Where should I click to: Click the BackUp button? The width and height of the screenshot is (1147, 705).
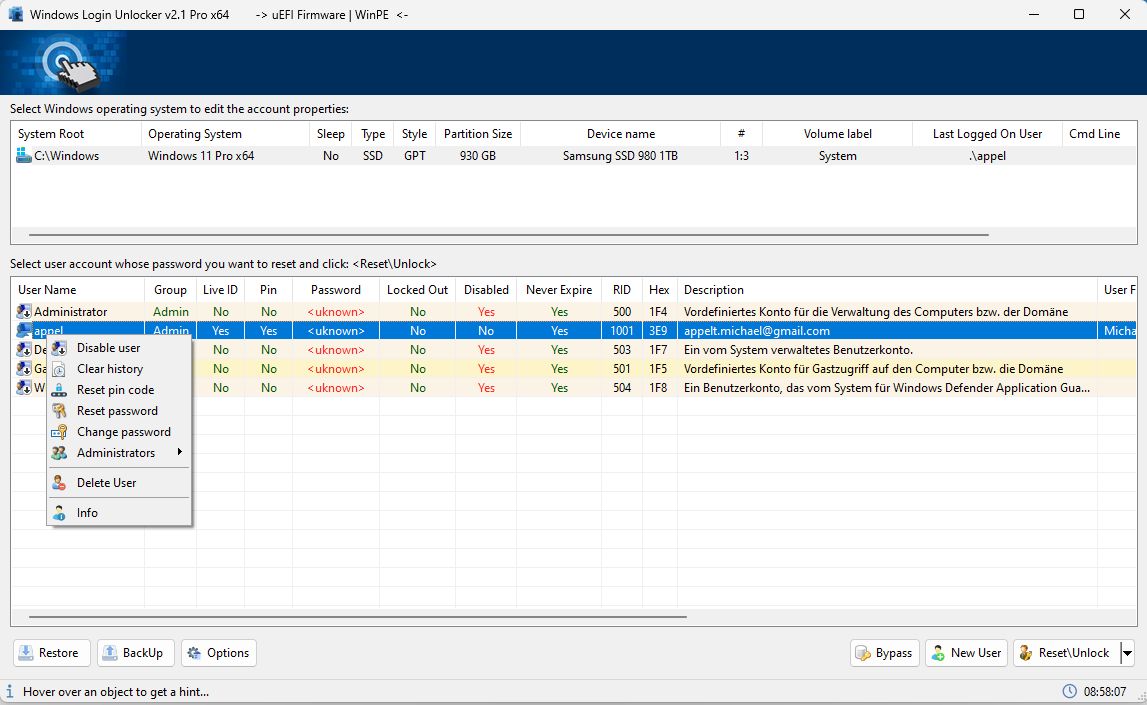(134, 653)
